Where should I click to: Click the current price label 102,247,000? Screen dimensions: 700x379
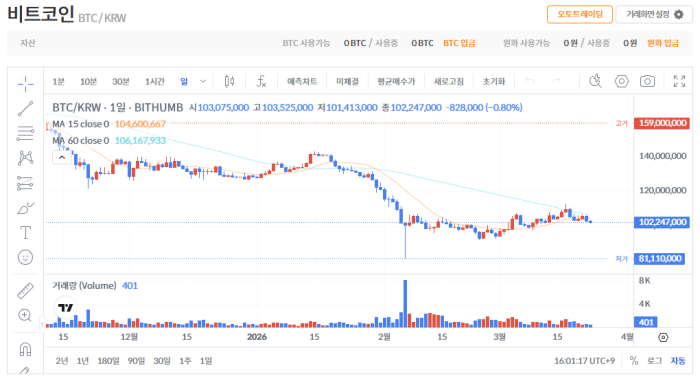(x=661, y=222)
